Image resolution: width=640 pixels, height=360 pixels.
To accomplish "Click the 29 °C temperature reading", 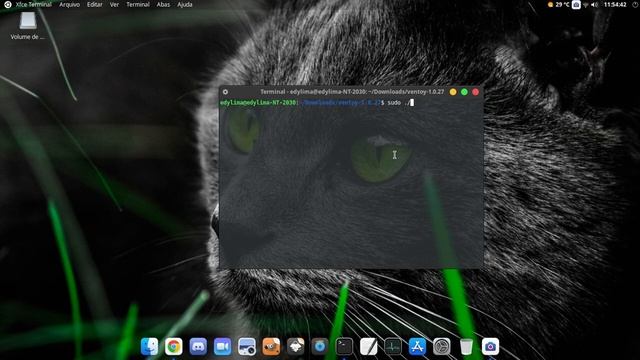I will 562,4.
